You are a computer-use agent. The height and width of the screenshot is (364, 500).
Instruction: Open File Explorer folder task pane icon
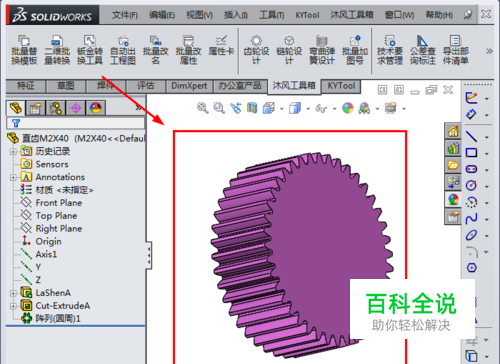(453, 165)
